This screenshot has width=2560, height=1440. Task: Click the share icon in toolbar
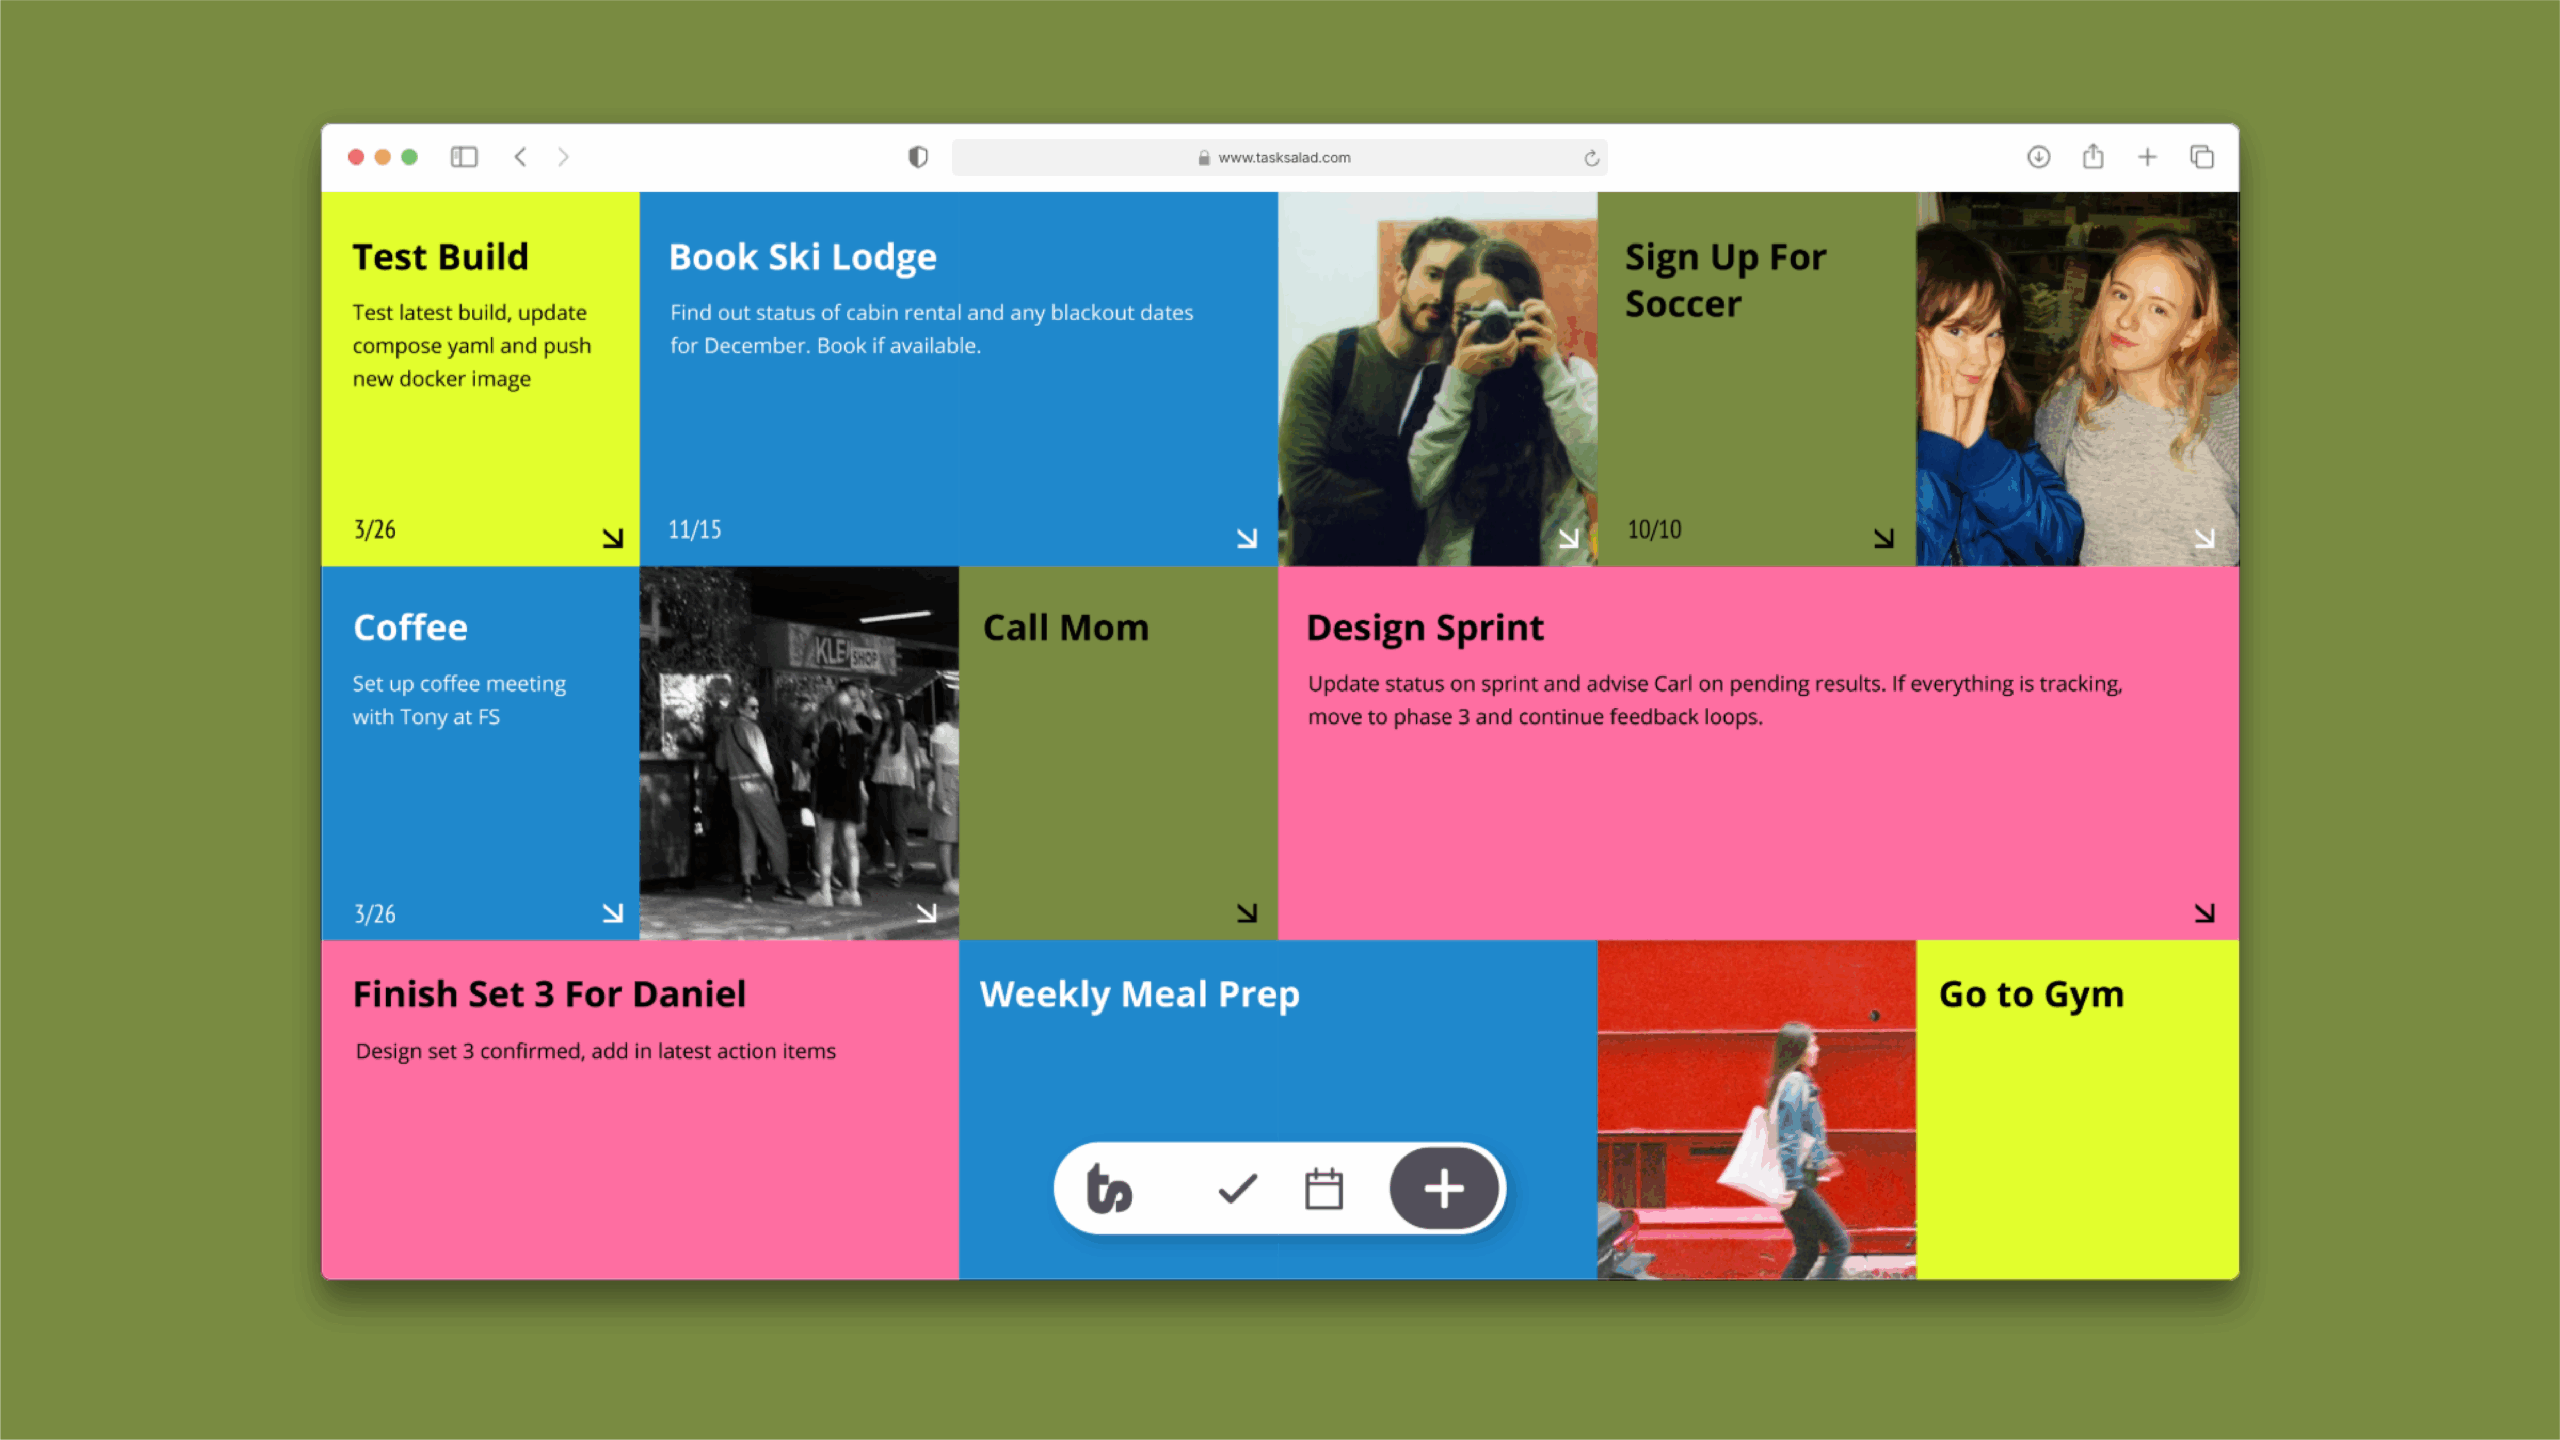click(x=2093, y=157)
